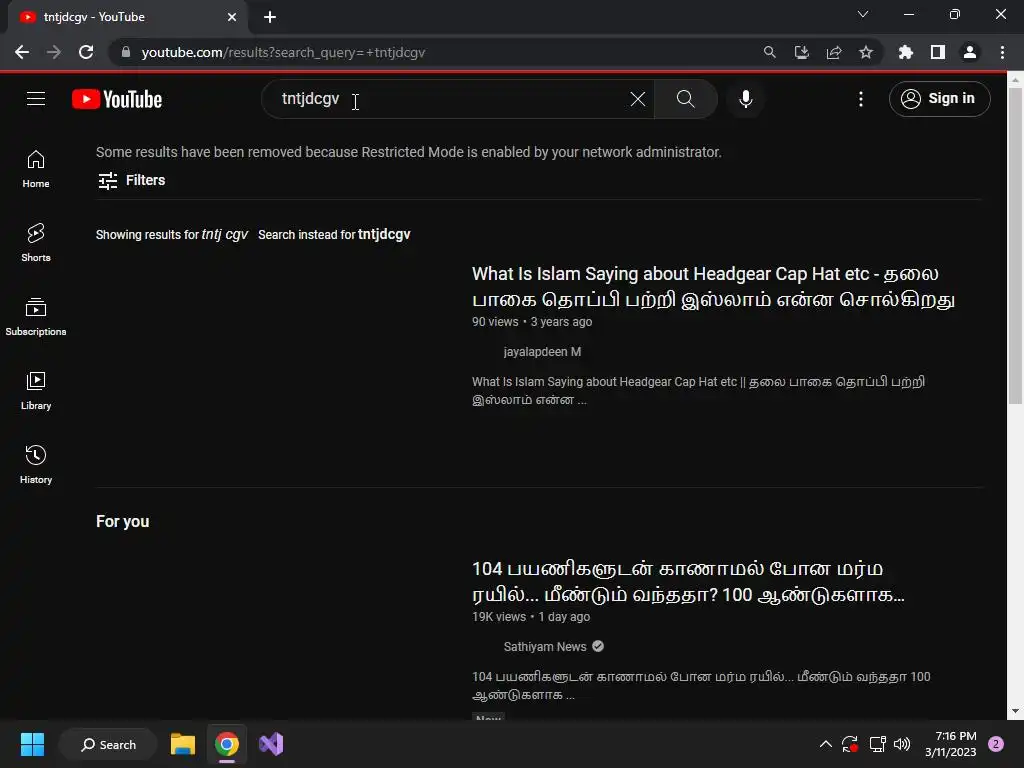Viewport: 1024px width, 768px height.
Task: Bookmark this page with the star
Action: coord(865,52)
